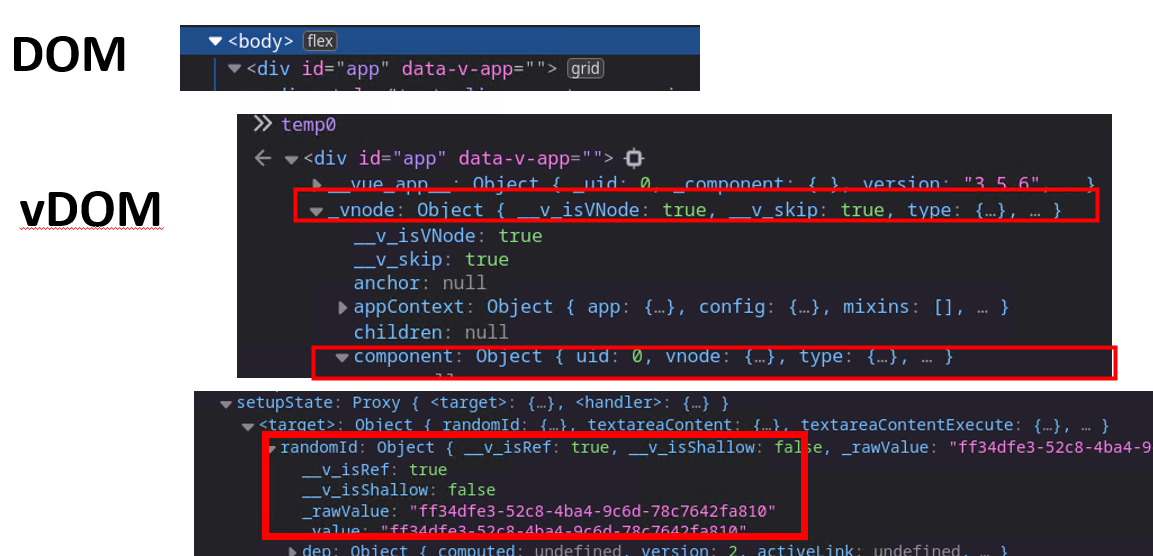
Task: Collapse the div#app object in console output
Action: click(x=291, y=159)
